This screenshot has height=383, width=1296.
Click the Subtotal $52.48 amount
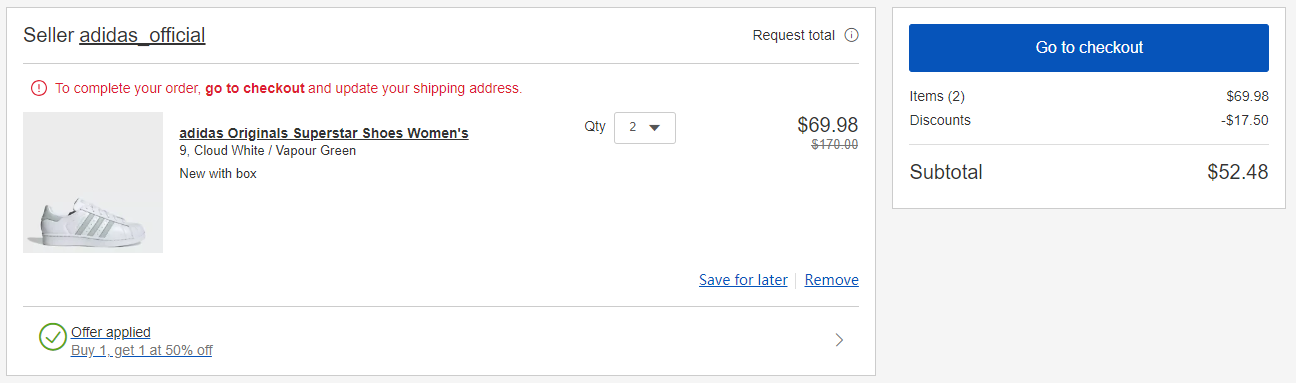click(1238, 172)
